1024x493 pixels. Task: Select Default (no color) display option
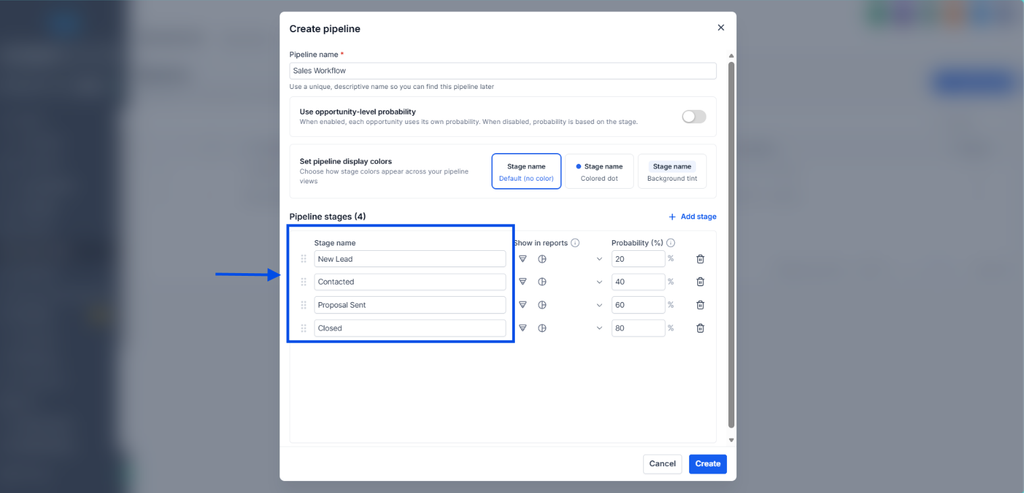(526, 171)
